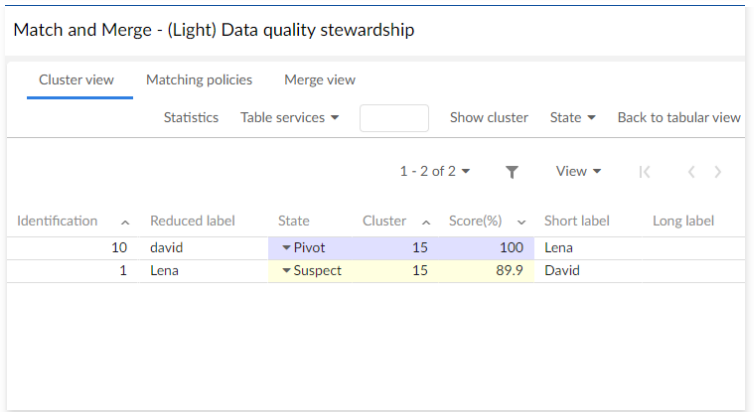Go to first page arrow icon
Image resolution: width=754 pixels, height=419 pixels.
645,172
